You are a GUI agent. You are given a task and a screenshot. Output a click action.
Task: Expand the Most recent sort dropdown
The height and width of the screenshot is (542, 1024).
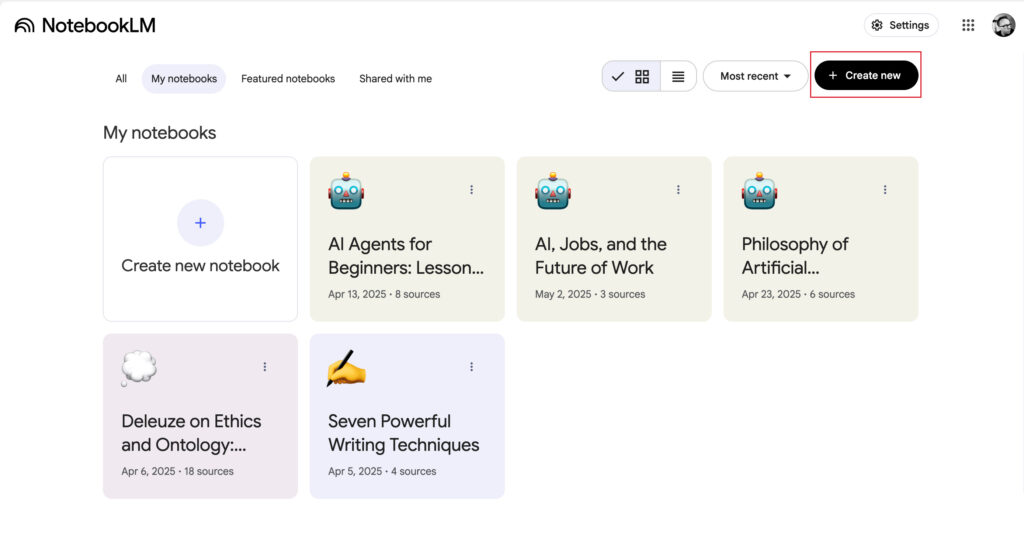point(755,76)
